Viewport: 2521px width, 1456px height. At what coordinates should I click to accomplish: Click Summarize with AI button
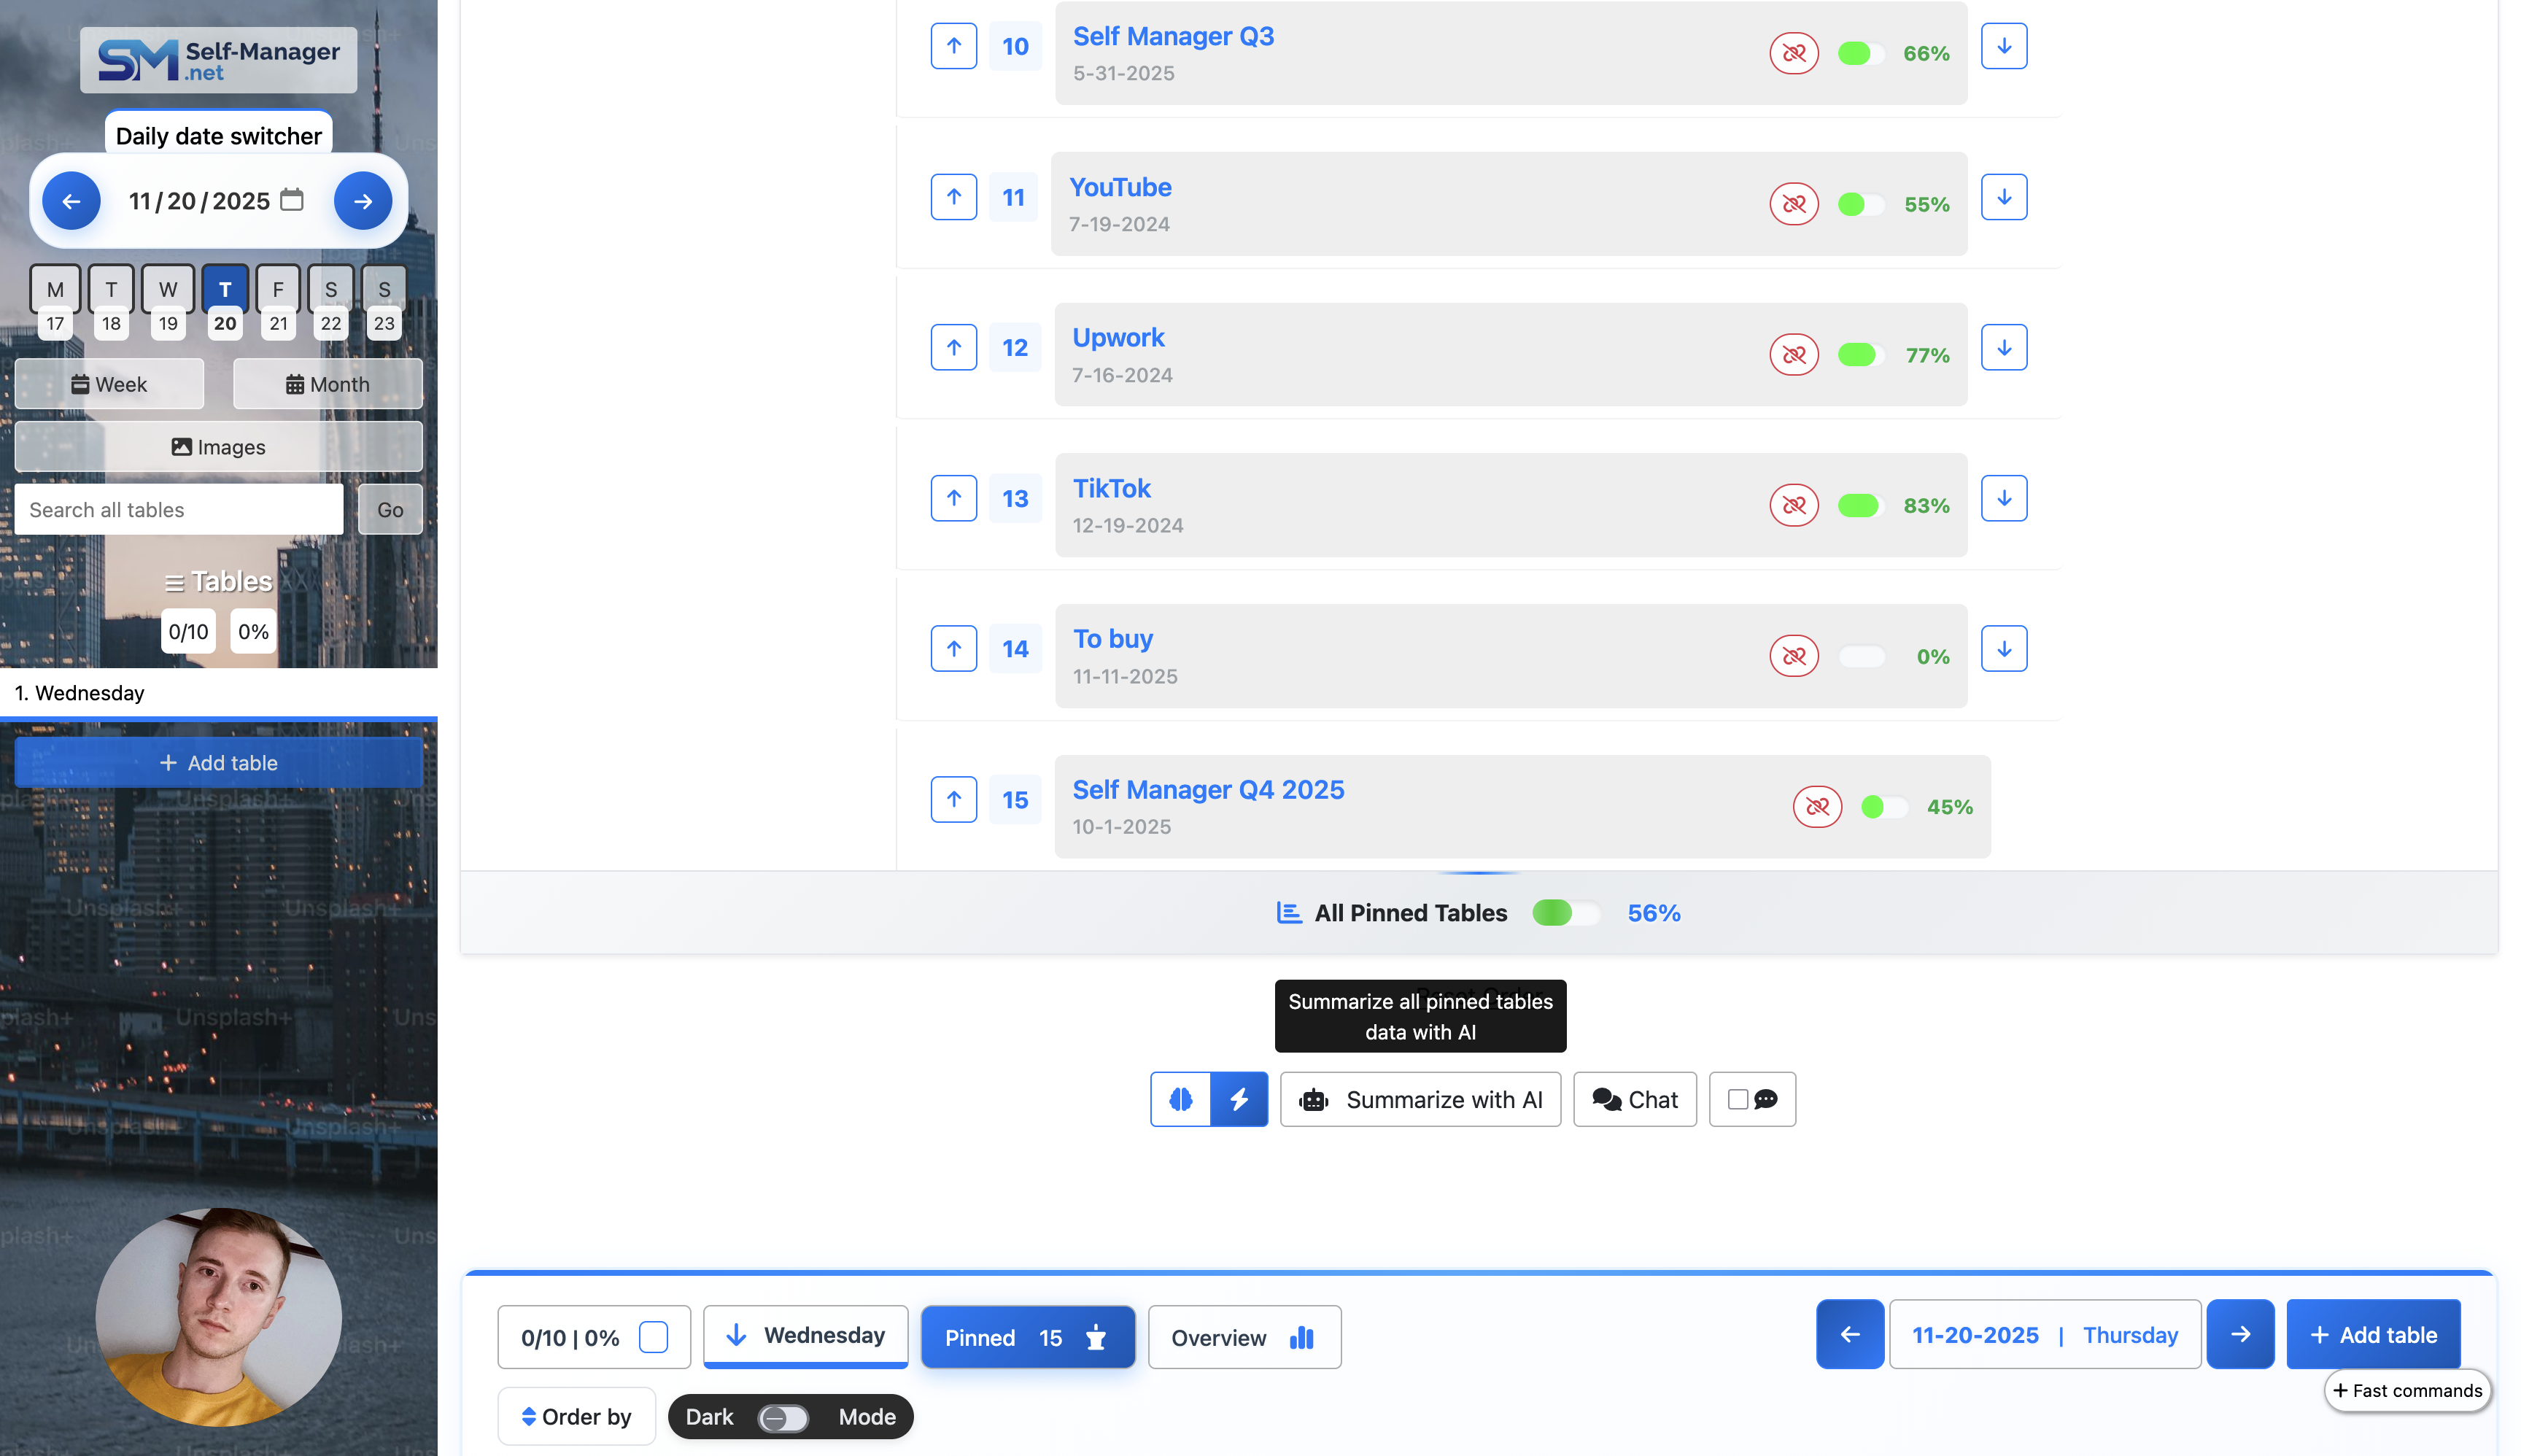coord(1420,1099)
